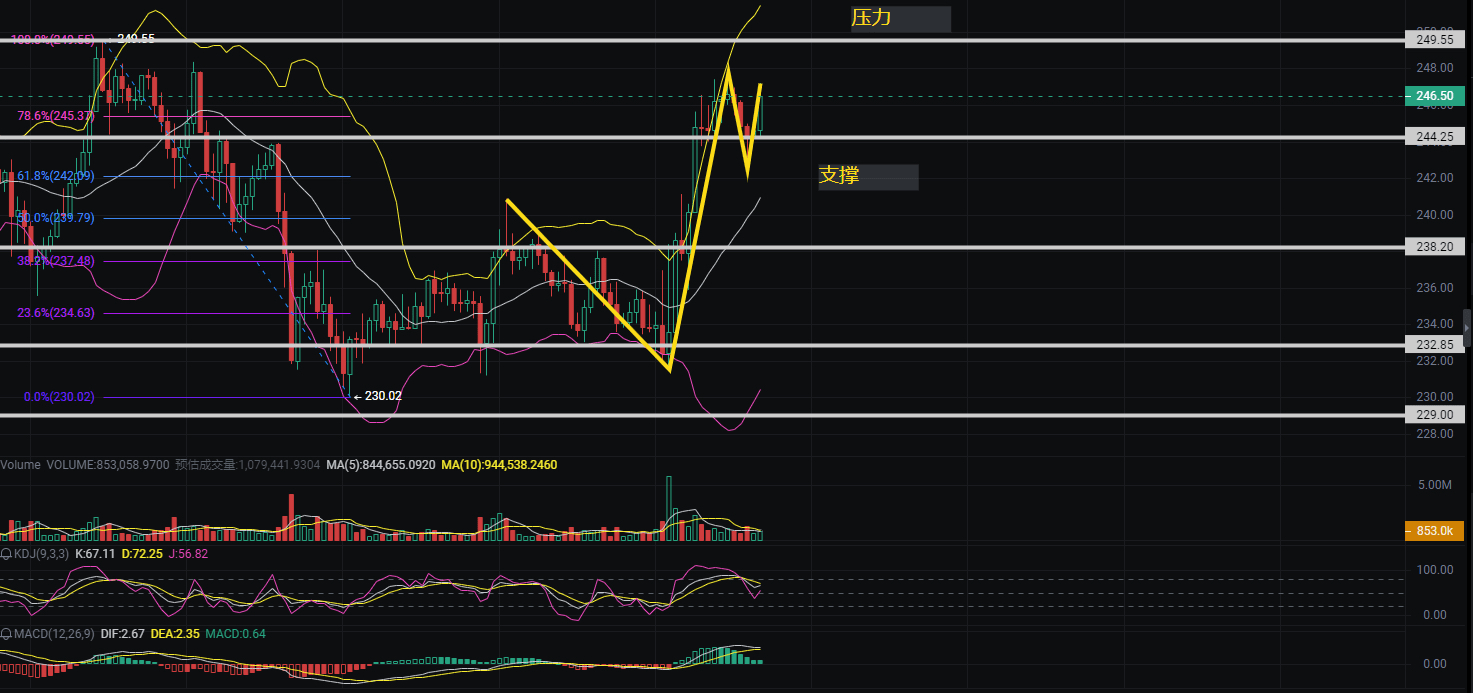
Task: Expand the right side panel arrow handle
Action: pyautogui.click(x=1467, y=328)
